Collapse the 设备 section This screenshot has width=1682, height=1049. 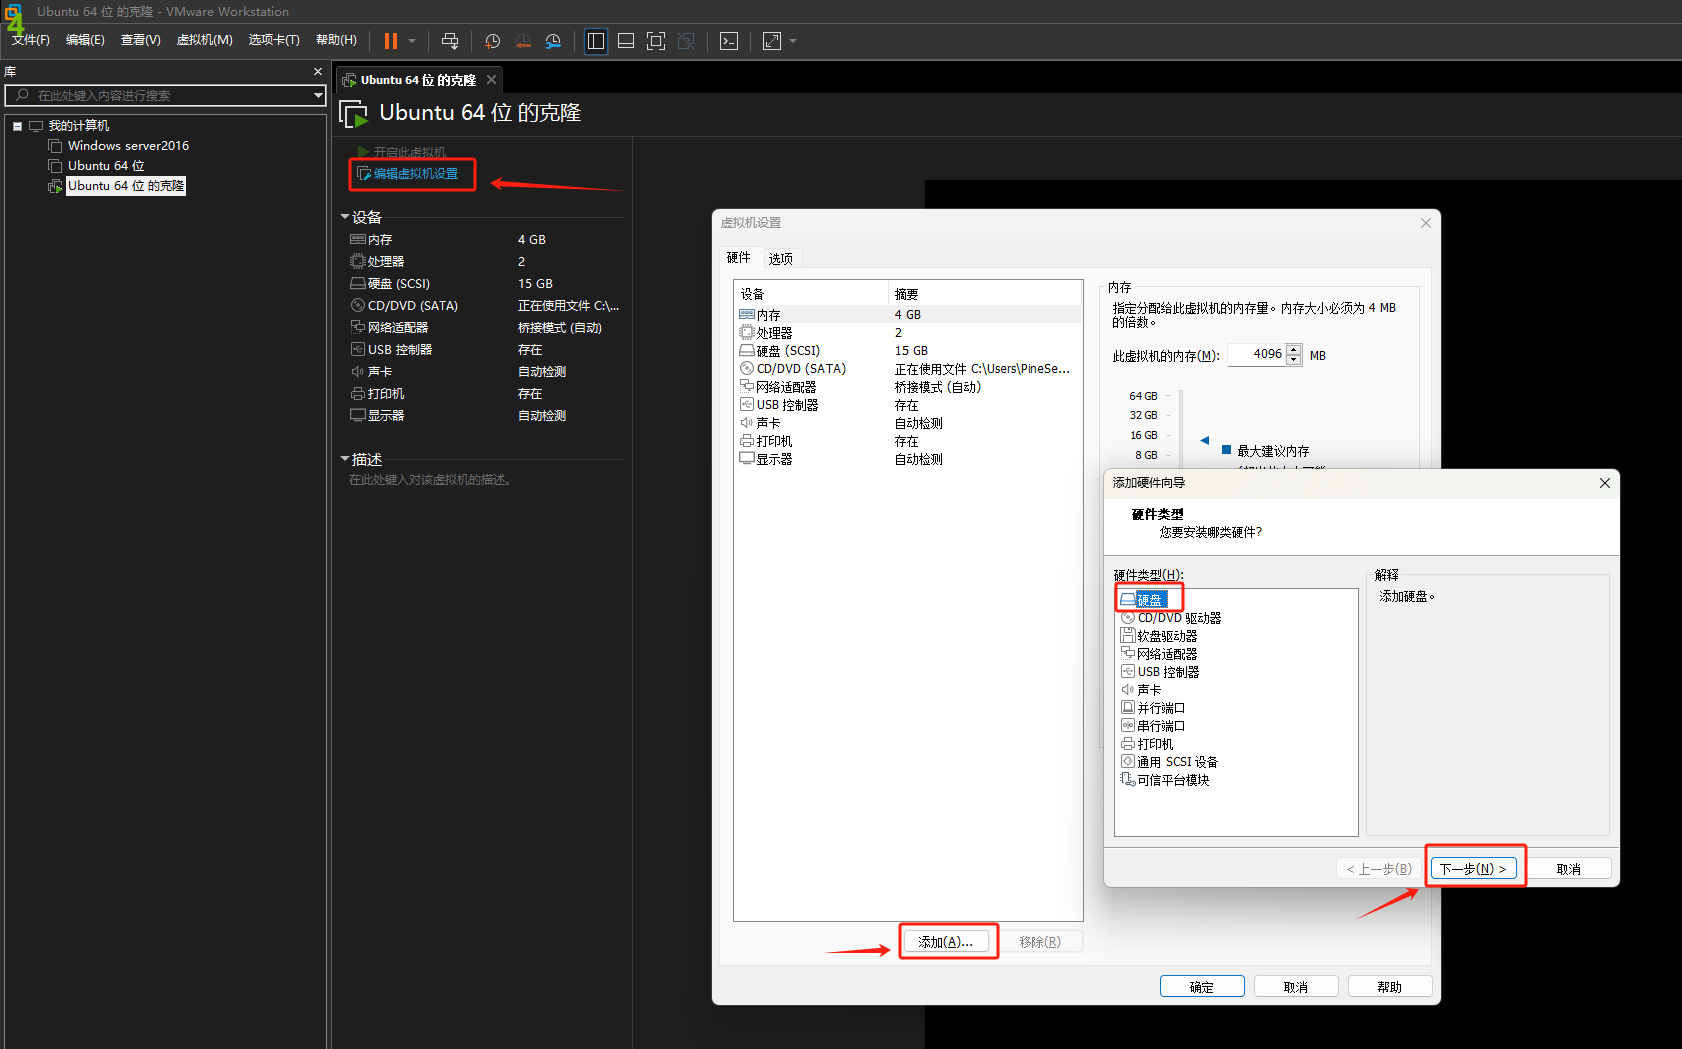[x=345, y=217]
